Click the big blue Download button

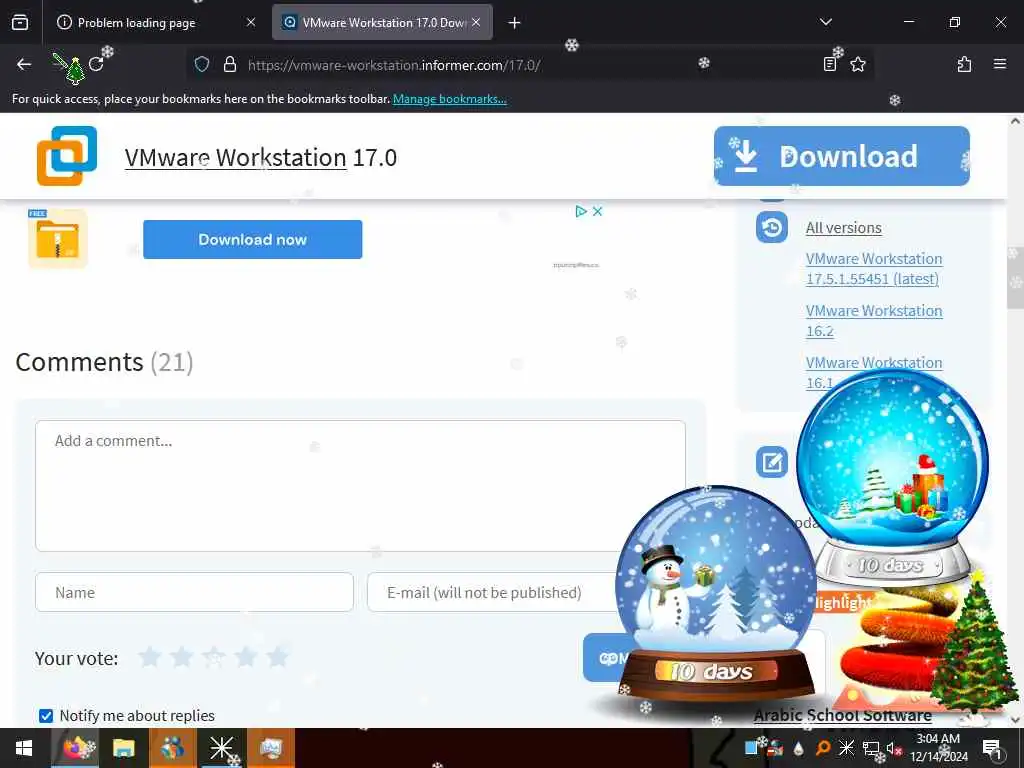841,156
